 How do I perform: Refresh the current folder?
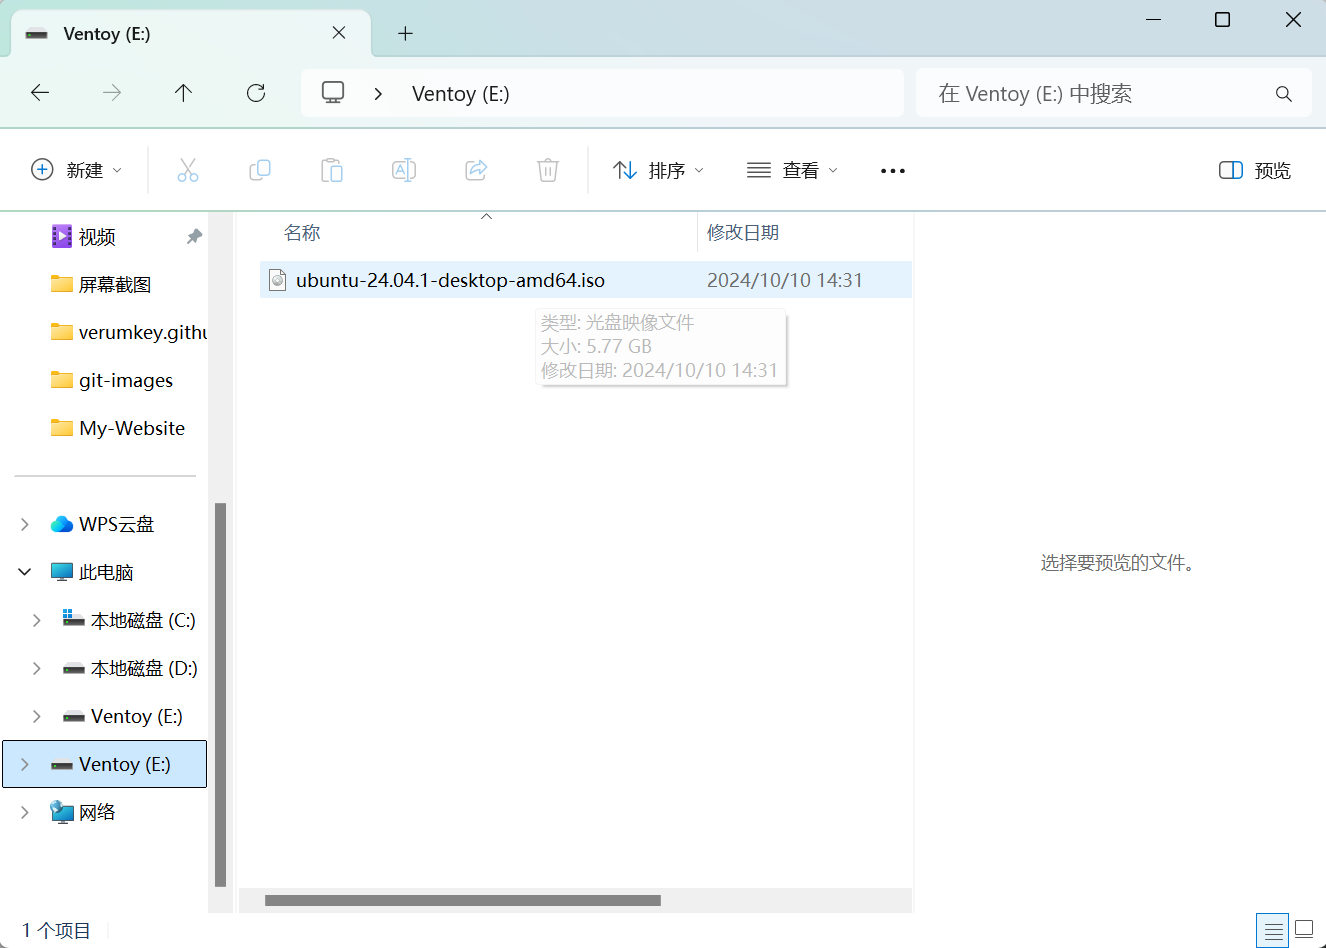256,93
